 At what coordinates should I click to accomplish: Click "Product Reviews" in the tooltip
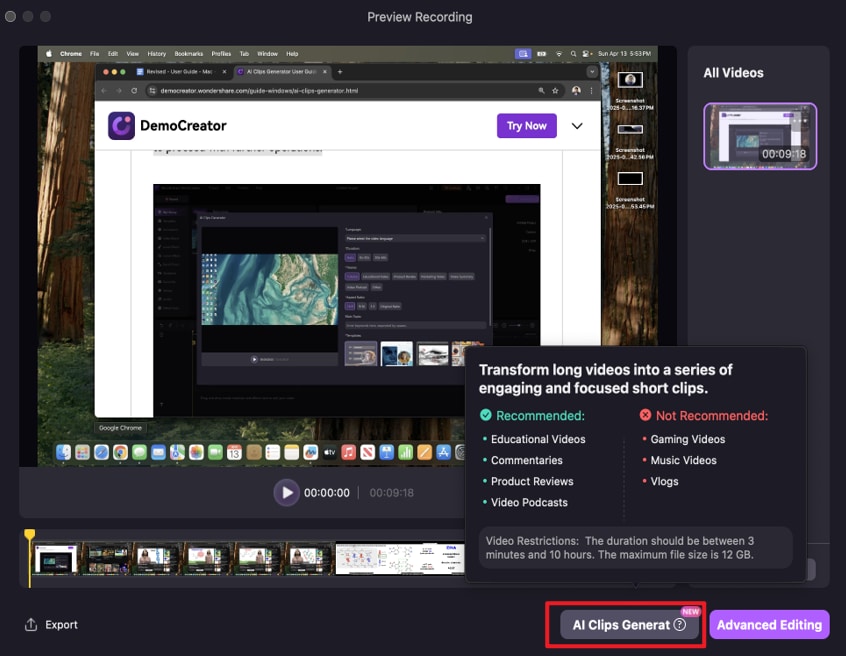[x=532, y=481]
